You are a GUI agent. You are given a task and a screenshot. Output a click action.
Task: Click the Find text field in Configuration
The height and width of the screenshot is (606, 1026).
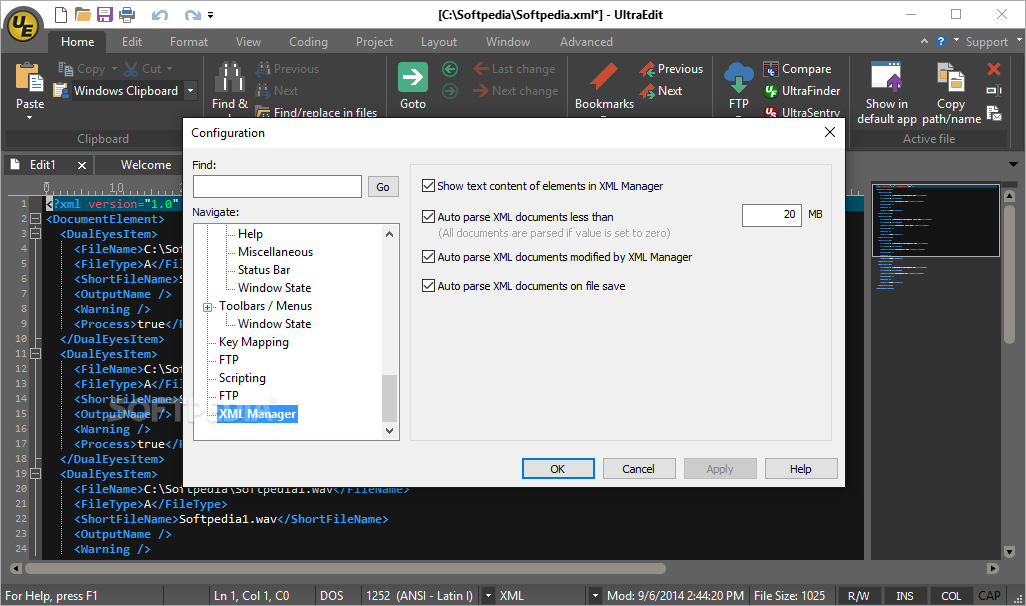tap(277, 187)
